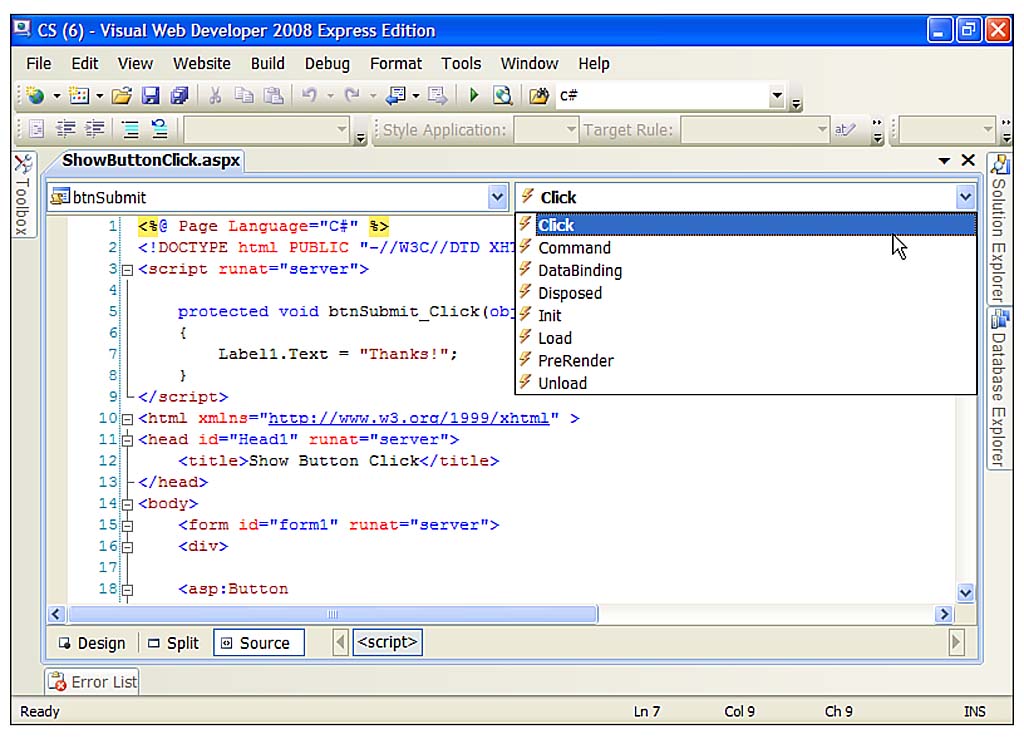Open the New Web Site dropdown arrow
The height and width of the screenshot is (739, 1024).
57,96
